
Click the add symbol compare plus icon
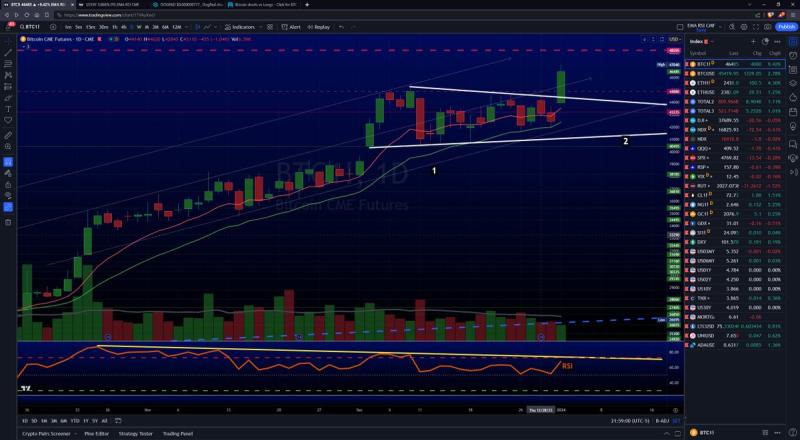(x=53, y=27)
